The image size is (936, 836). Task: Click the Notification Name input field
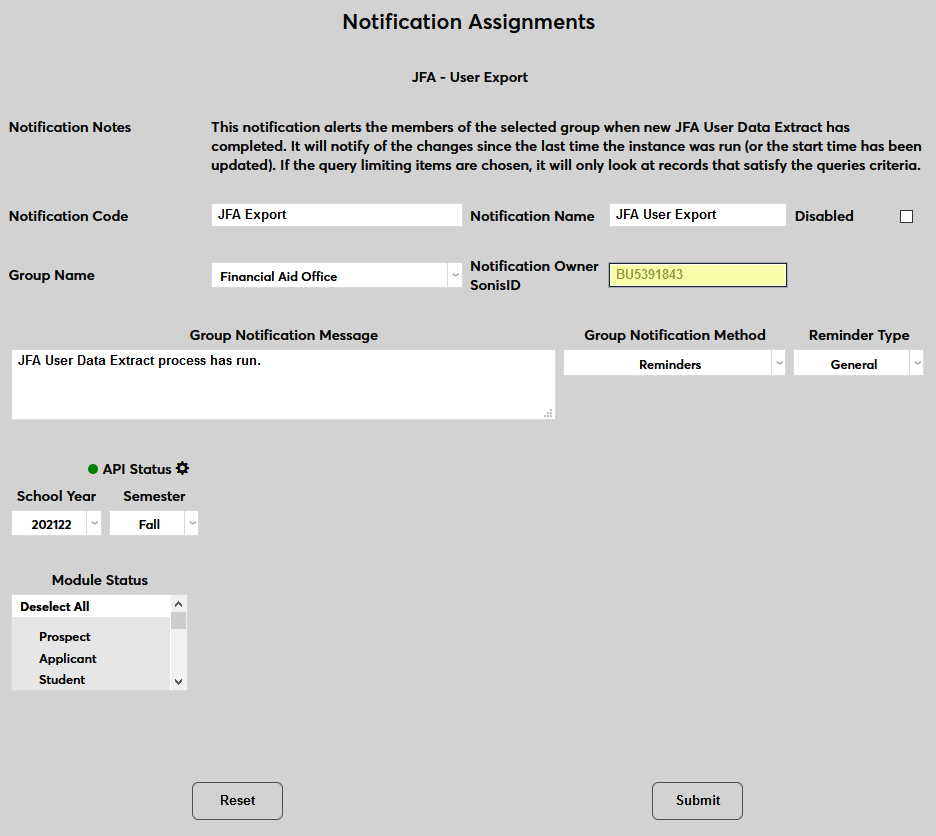(697, 215)
